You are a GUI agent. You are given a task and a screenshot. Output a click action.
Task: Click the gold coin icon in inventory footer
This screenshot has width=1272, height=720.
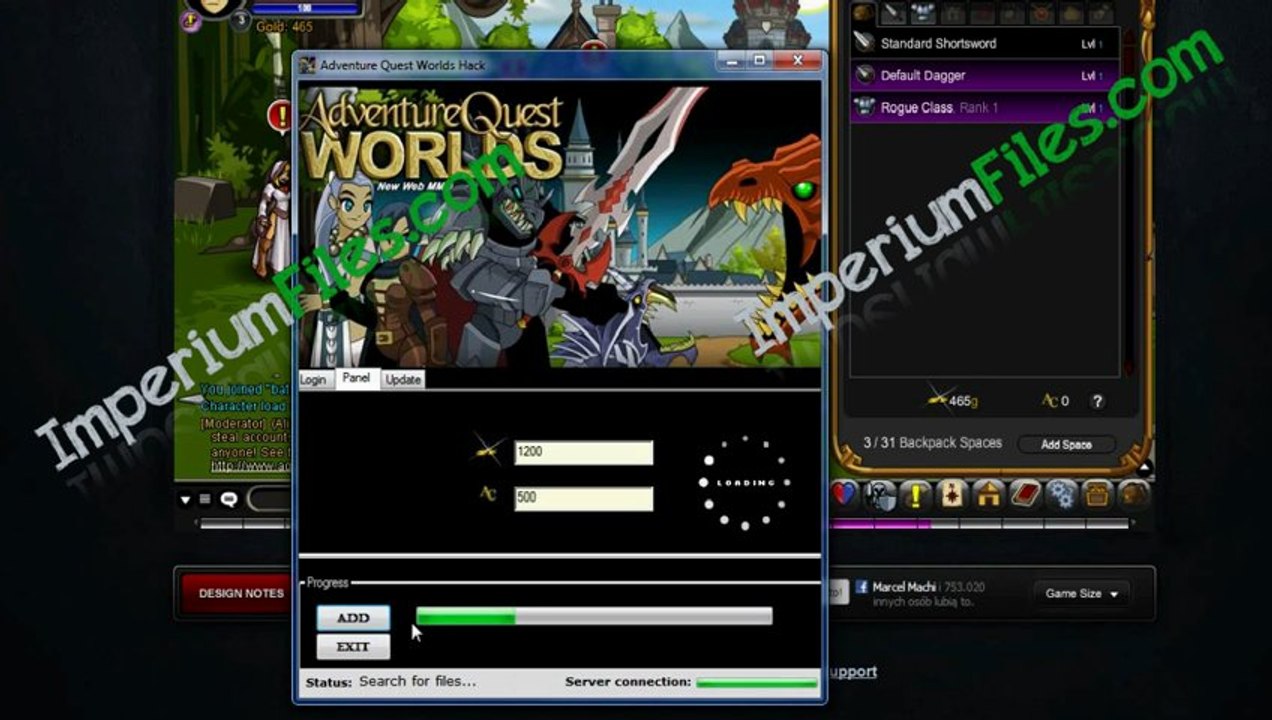[936, 398]
